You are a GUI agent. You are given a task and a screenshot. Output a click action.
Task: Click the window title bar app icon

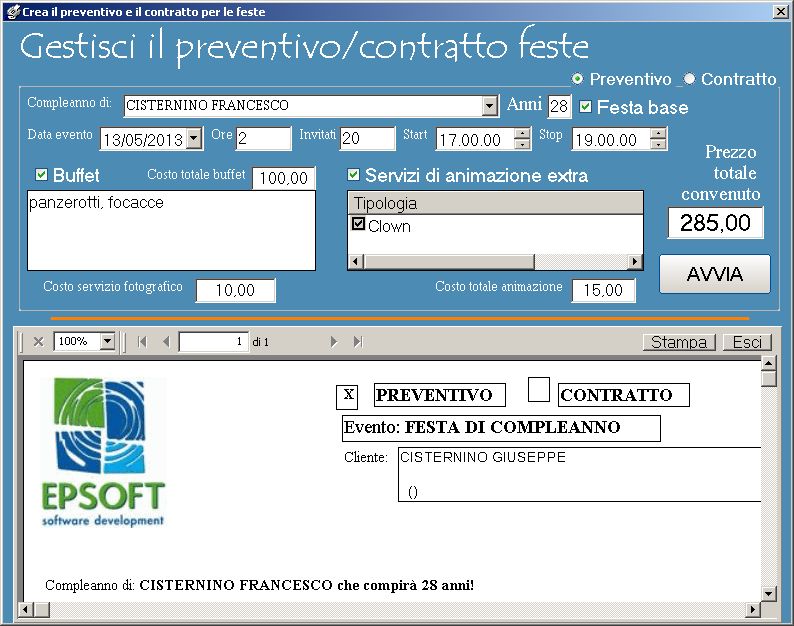click(12, 11)
